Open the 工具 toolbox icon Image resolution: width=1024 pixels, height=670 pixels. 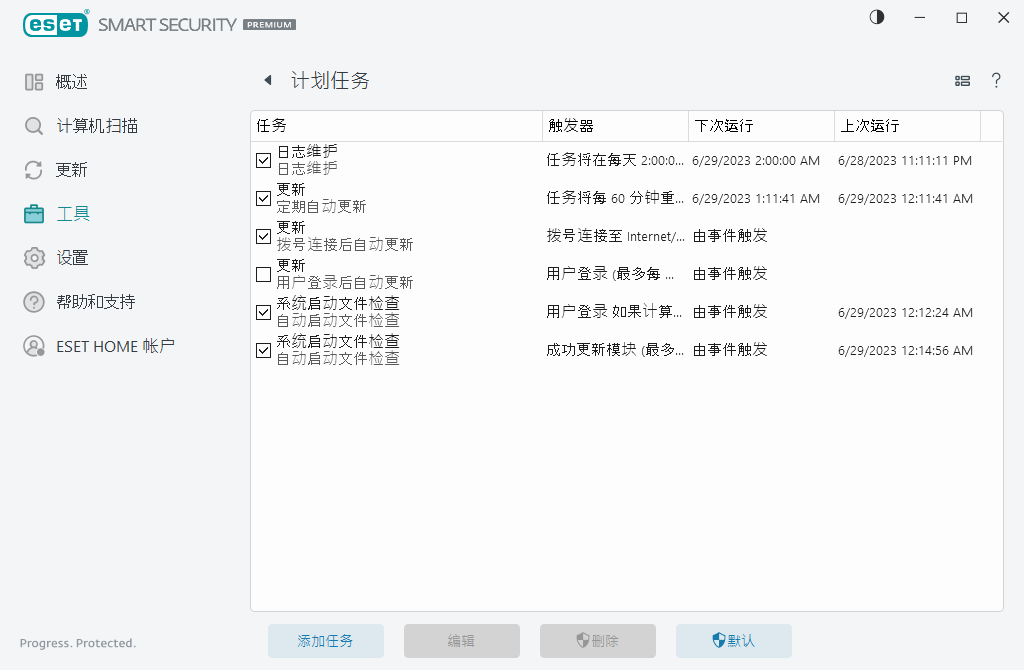(x=33, y=213)
